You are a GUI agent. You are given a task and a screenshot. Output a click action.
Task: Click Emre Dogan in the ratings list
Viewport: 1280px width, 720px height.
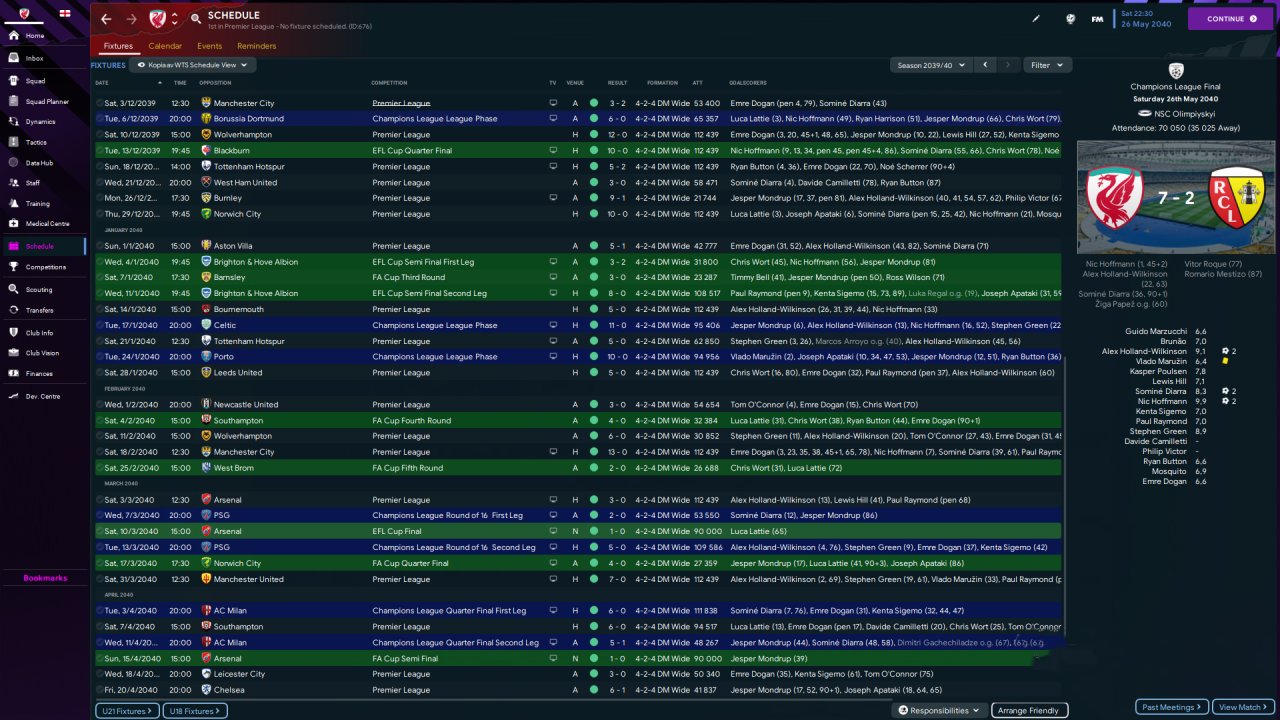(1165, 481)
